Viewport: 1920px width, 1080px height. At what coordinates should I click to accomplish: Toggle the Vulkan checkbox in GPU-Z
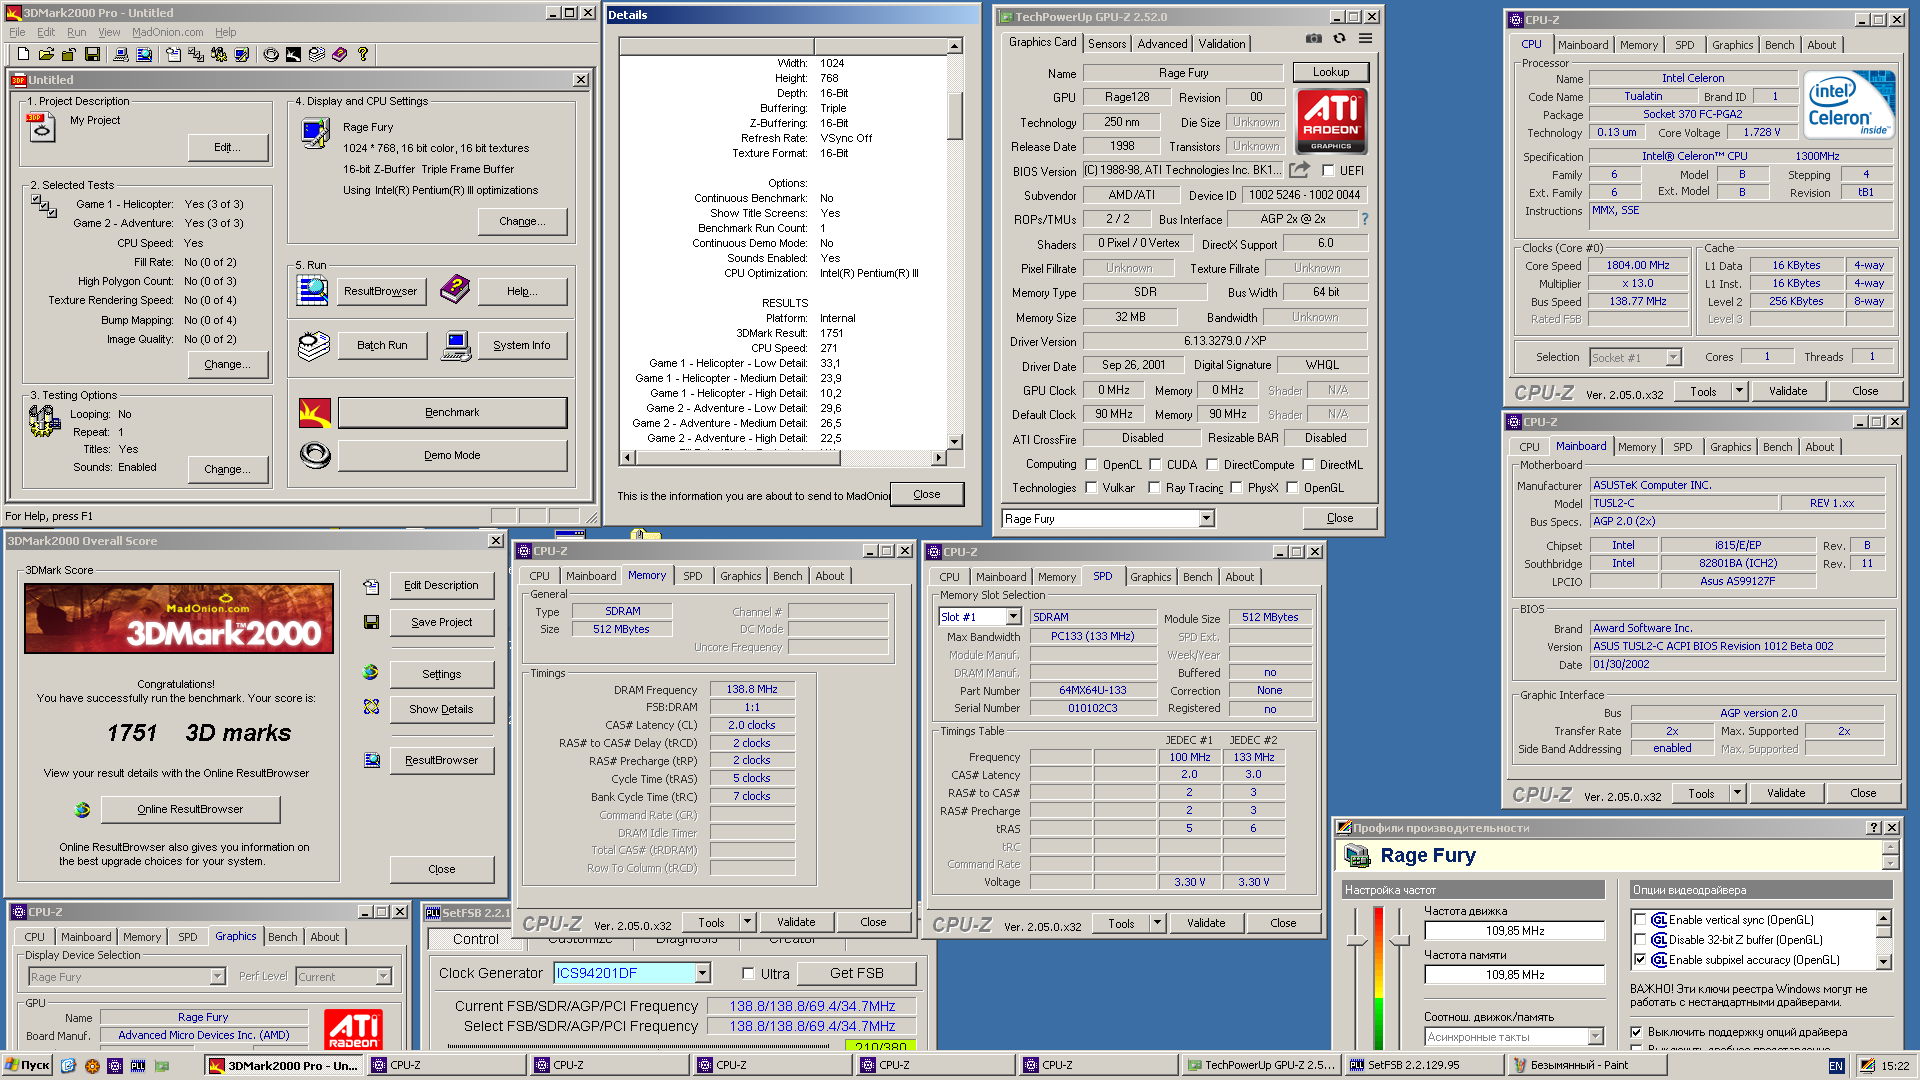[1091, 488]
